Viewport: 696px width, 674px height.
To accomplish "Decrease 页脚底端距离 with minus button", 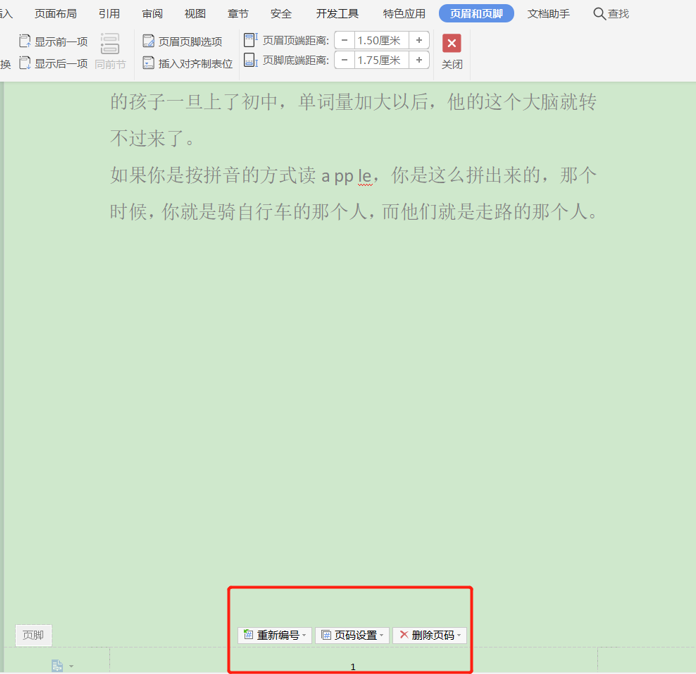I will 344,60.
